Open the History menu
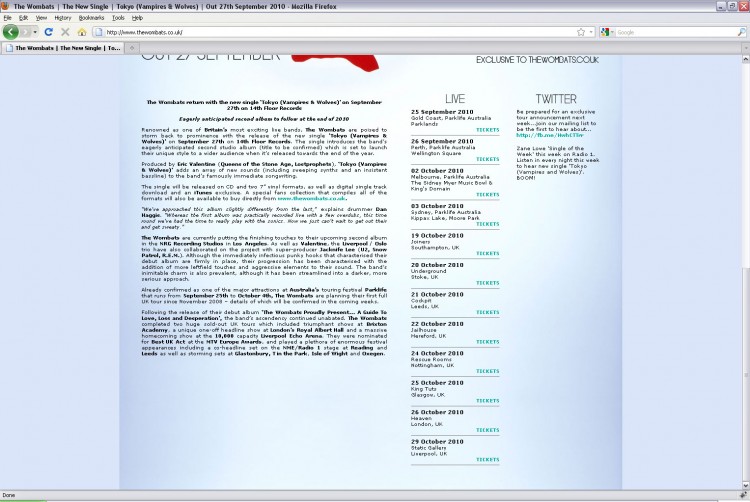The height and width of the screenshot is (502, 750). (62, 18)
